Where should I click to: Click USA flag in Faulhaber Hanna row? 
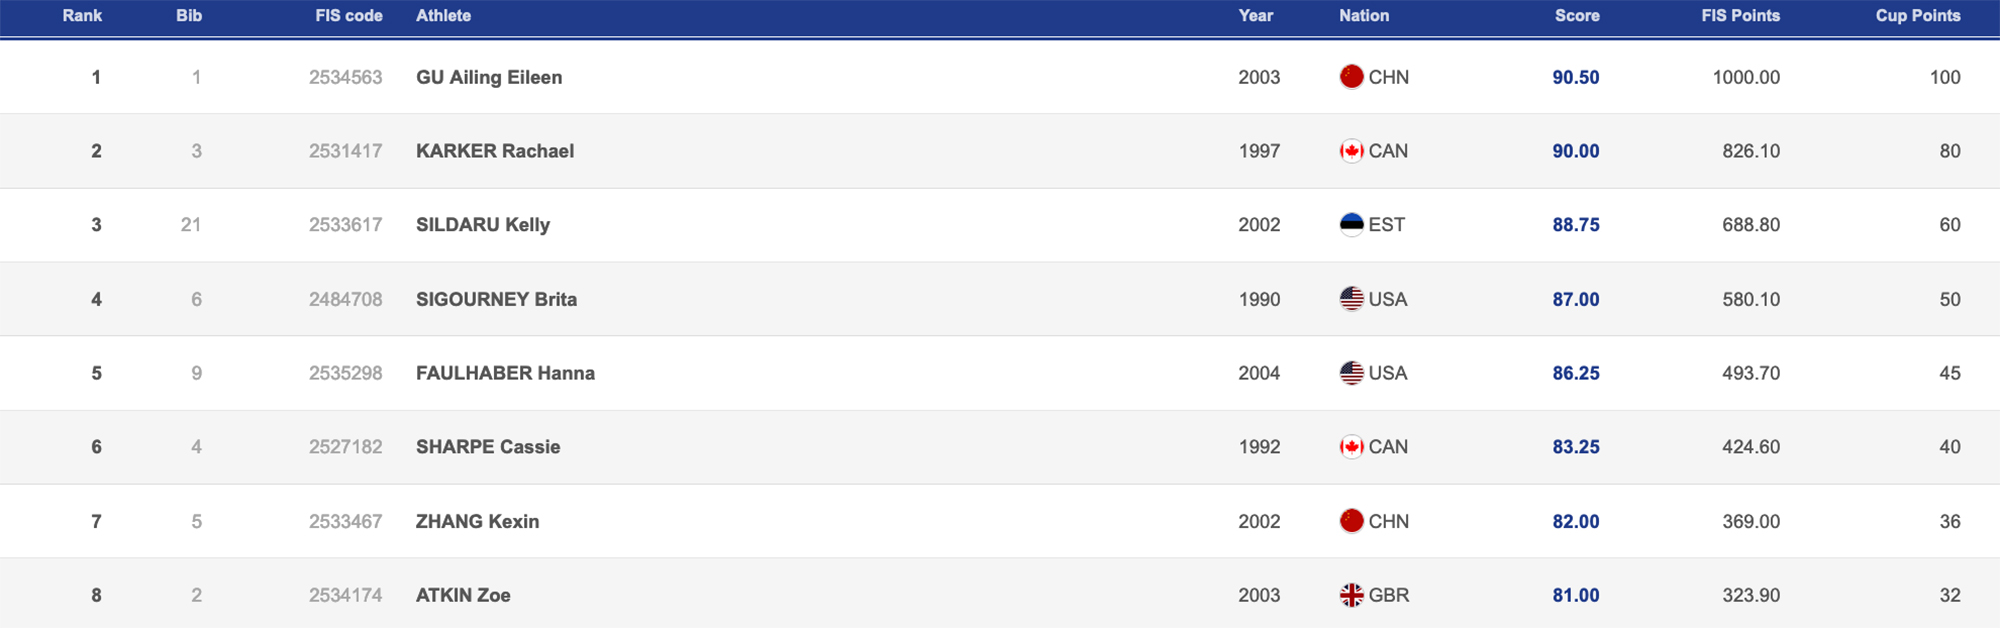pos(1351,373)
